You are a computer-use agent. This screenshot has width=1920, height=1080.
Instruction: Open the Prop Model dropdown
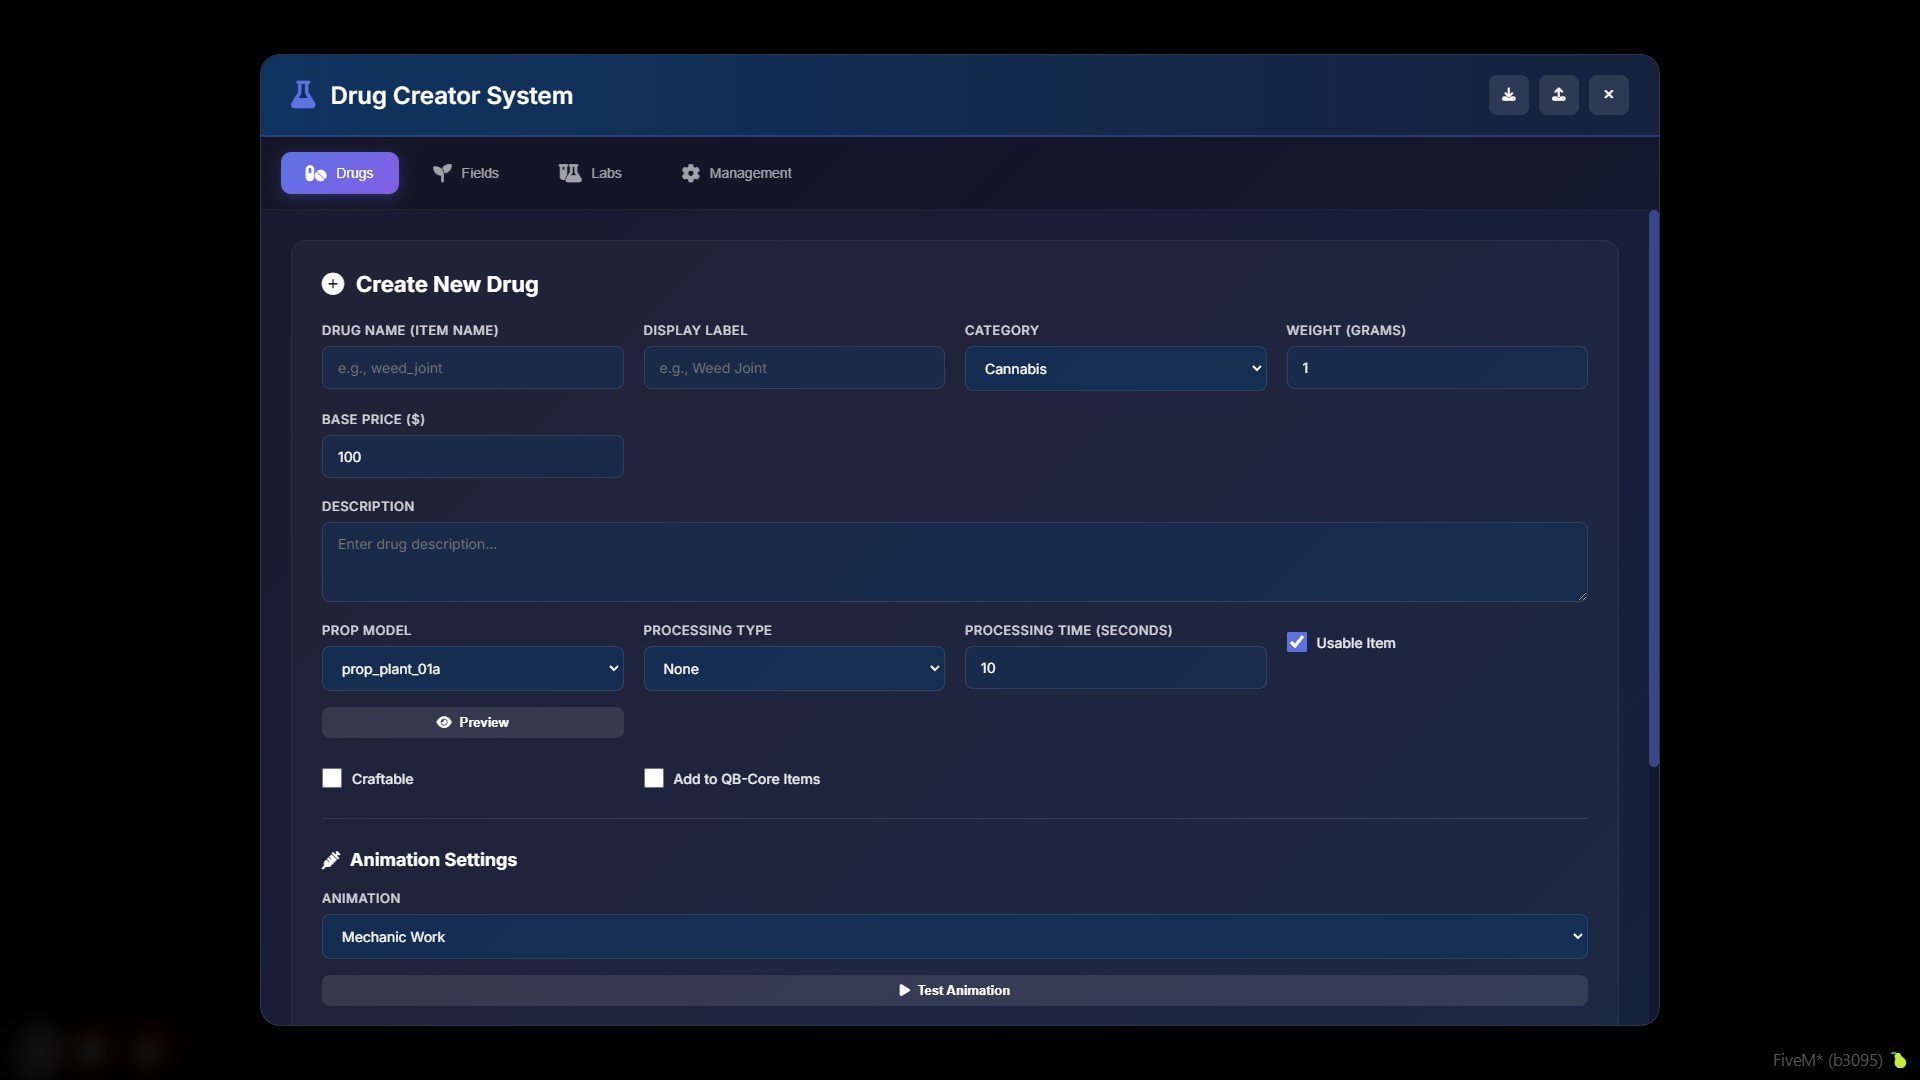(x=472, y=668)
